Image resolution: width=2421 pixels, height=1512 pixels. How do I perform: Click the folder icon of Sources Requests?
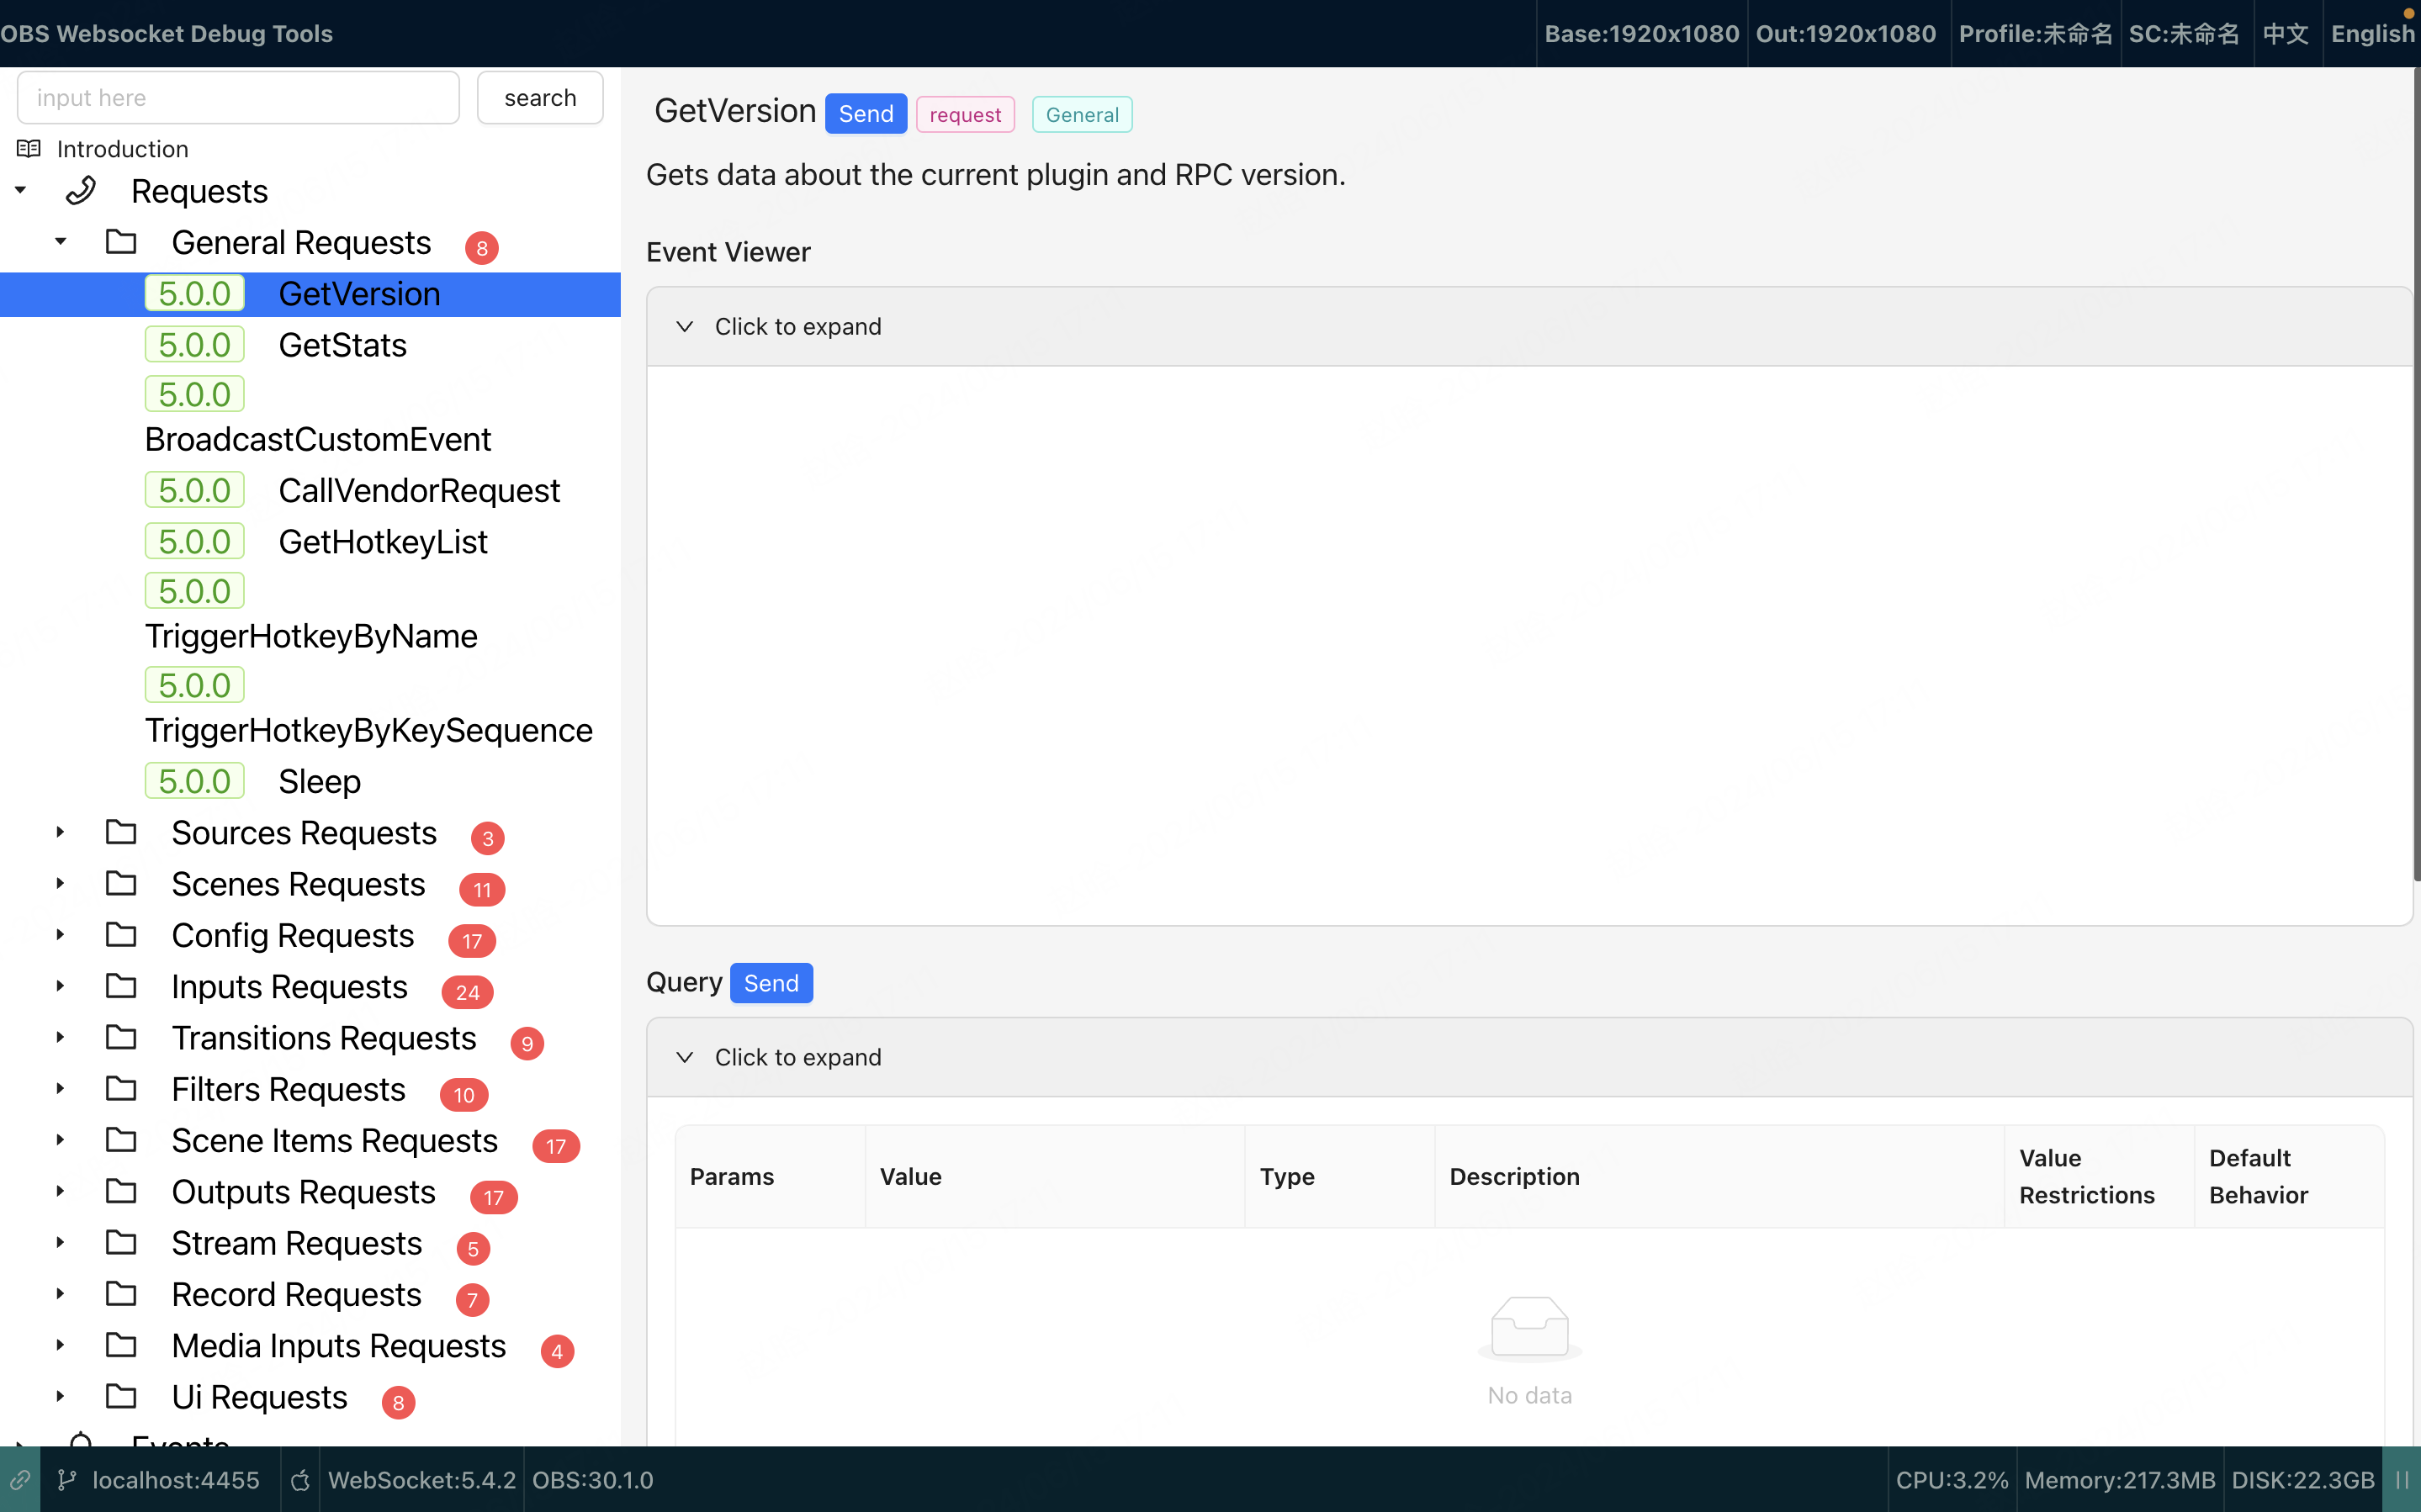pos(122,832)
